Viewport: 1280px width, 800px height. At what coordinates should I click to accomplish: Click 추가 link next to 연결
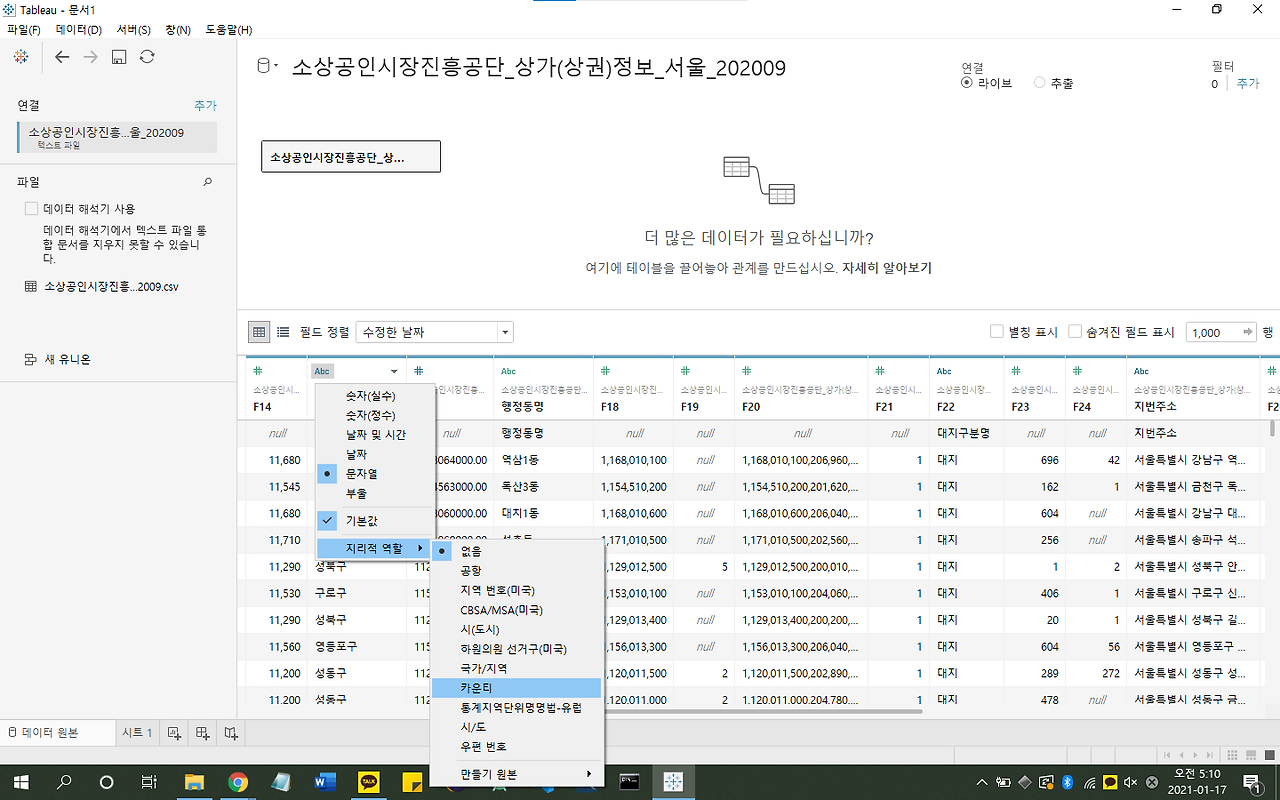tap(205, 105)
